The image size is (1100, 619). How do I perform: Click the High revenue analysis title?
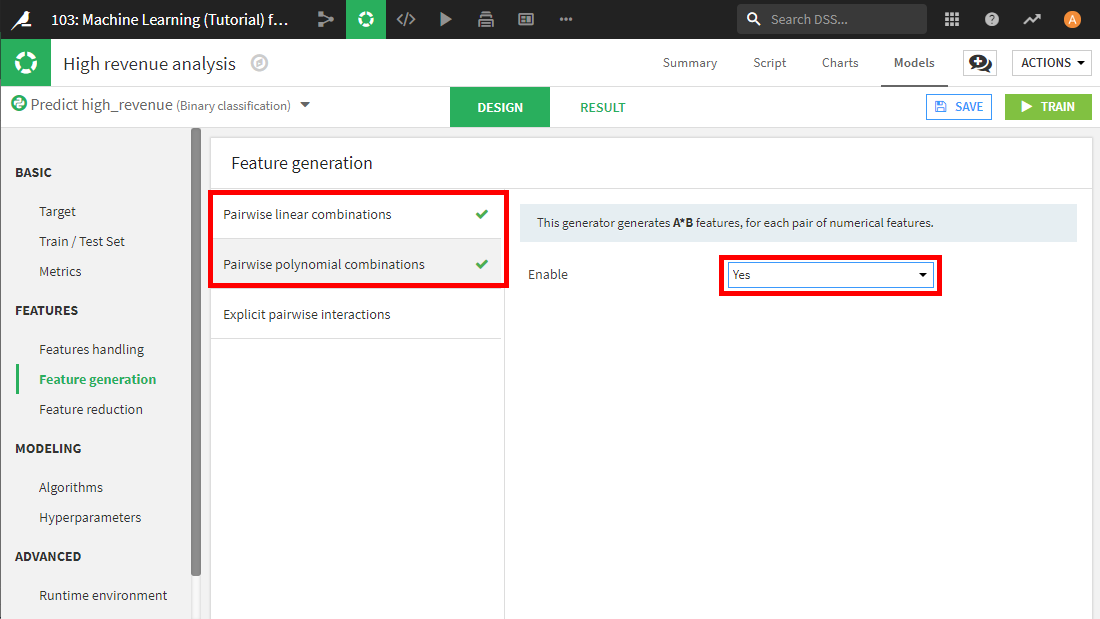149,64
